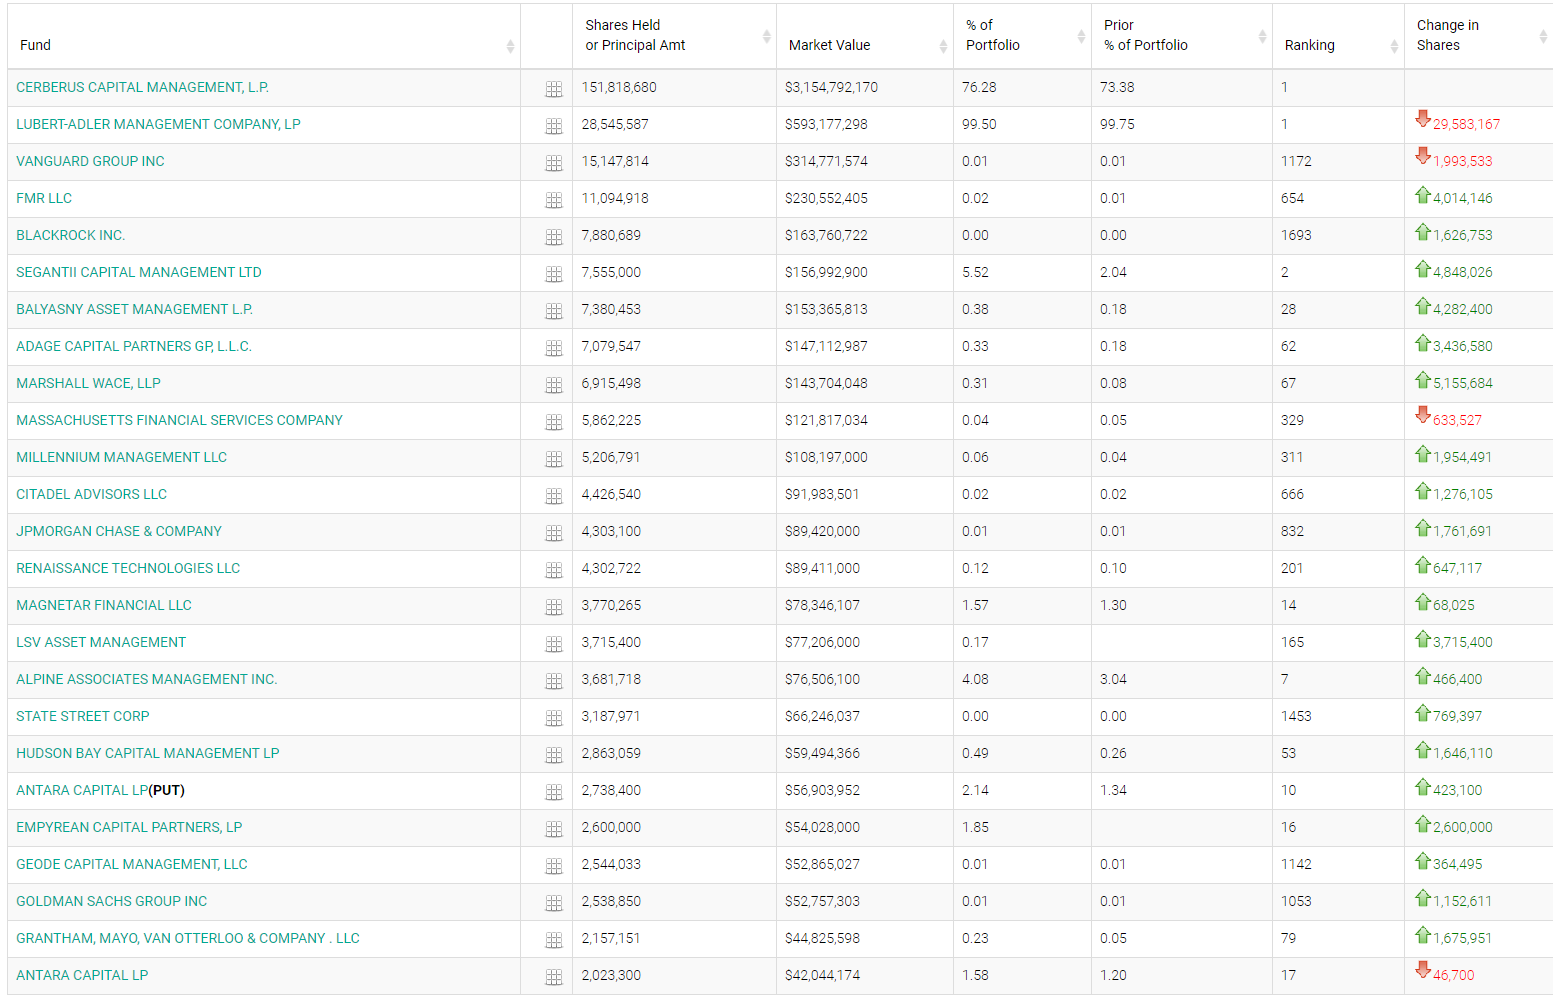The height and width of the screenshot is (998, 1553).
Task: Open grid icon in Lubert-Adler Management row
Action: pos(554,126)
